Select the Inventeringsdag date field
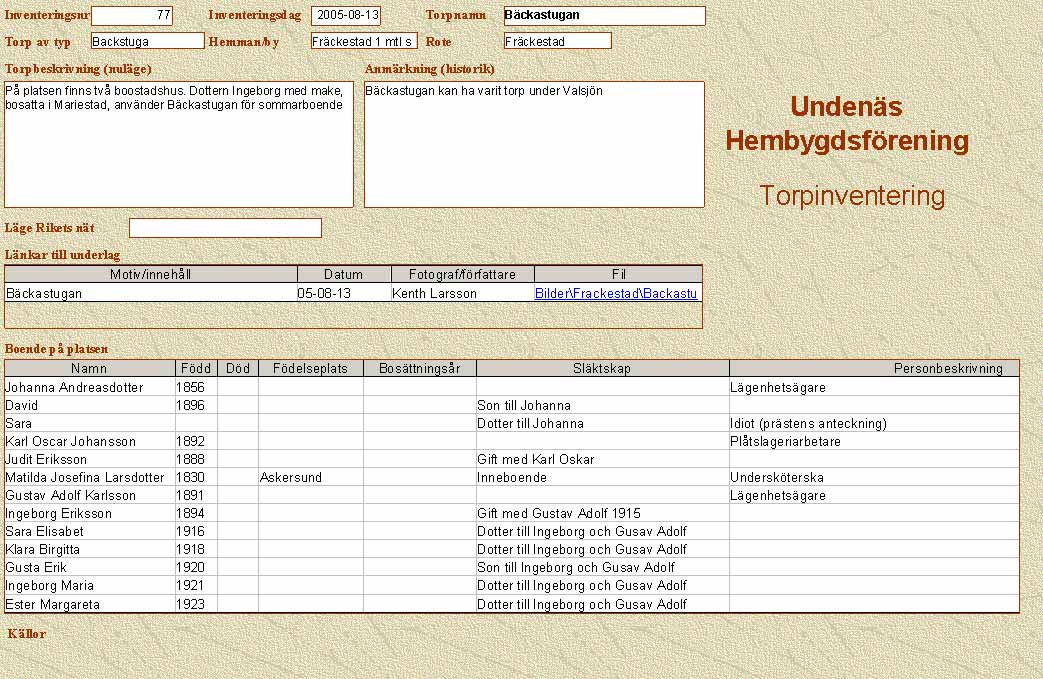 tap(346, 16)
